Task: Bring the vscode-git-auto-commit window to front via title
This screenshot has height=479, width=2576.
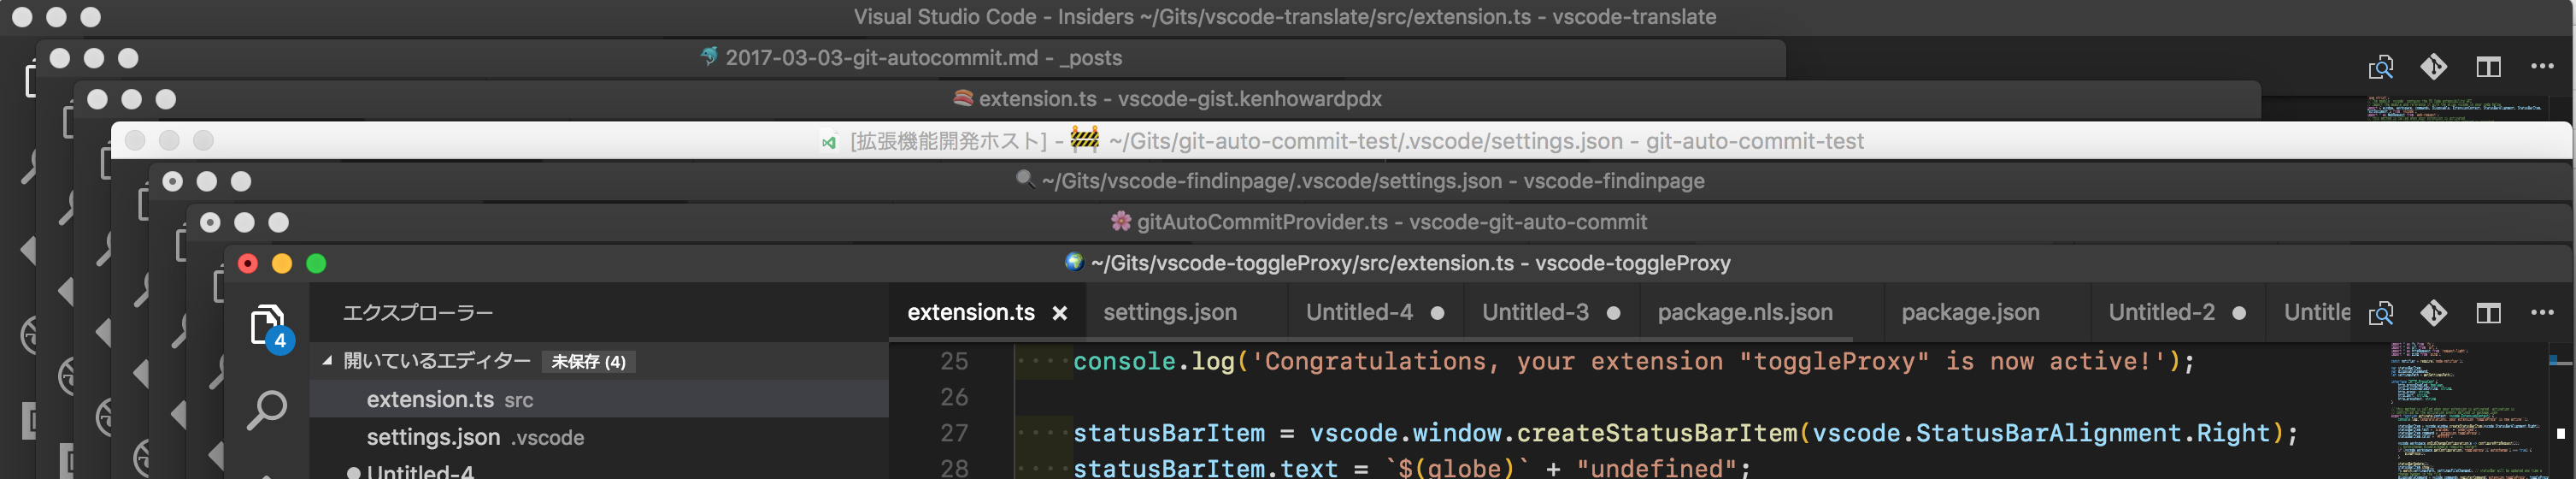Action: [x=1392, y=222]
